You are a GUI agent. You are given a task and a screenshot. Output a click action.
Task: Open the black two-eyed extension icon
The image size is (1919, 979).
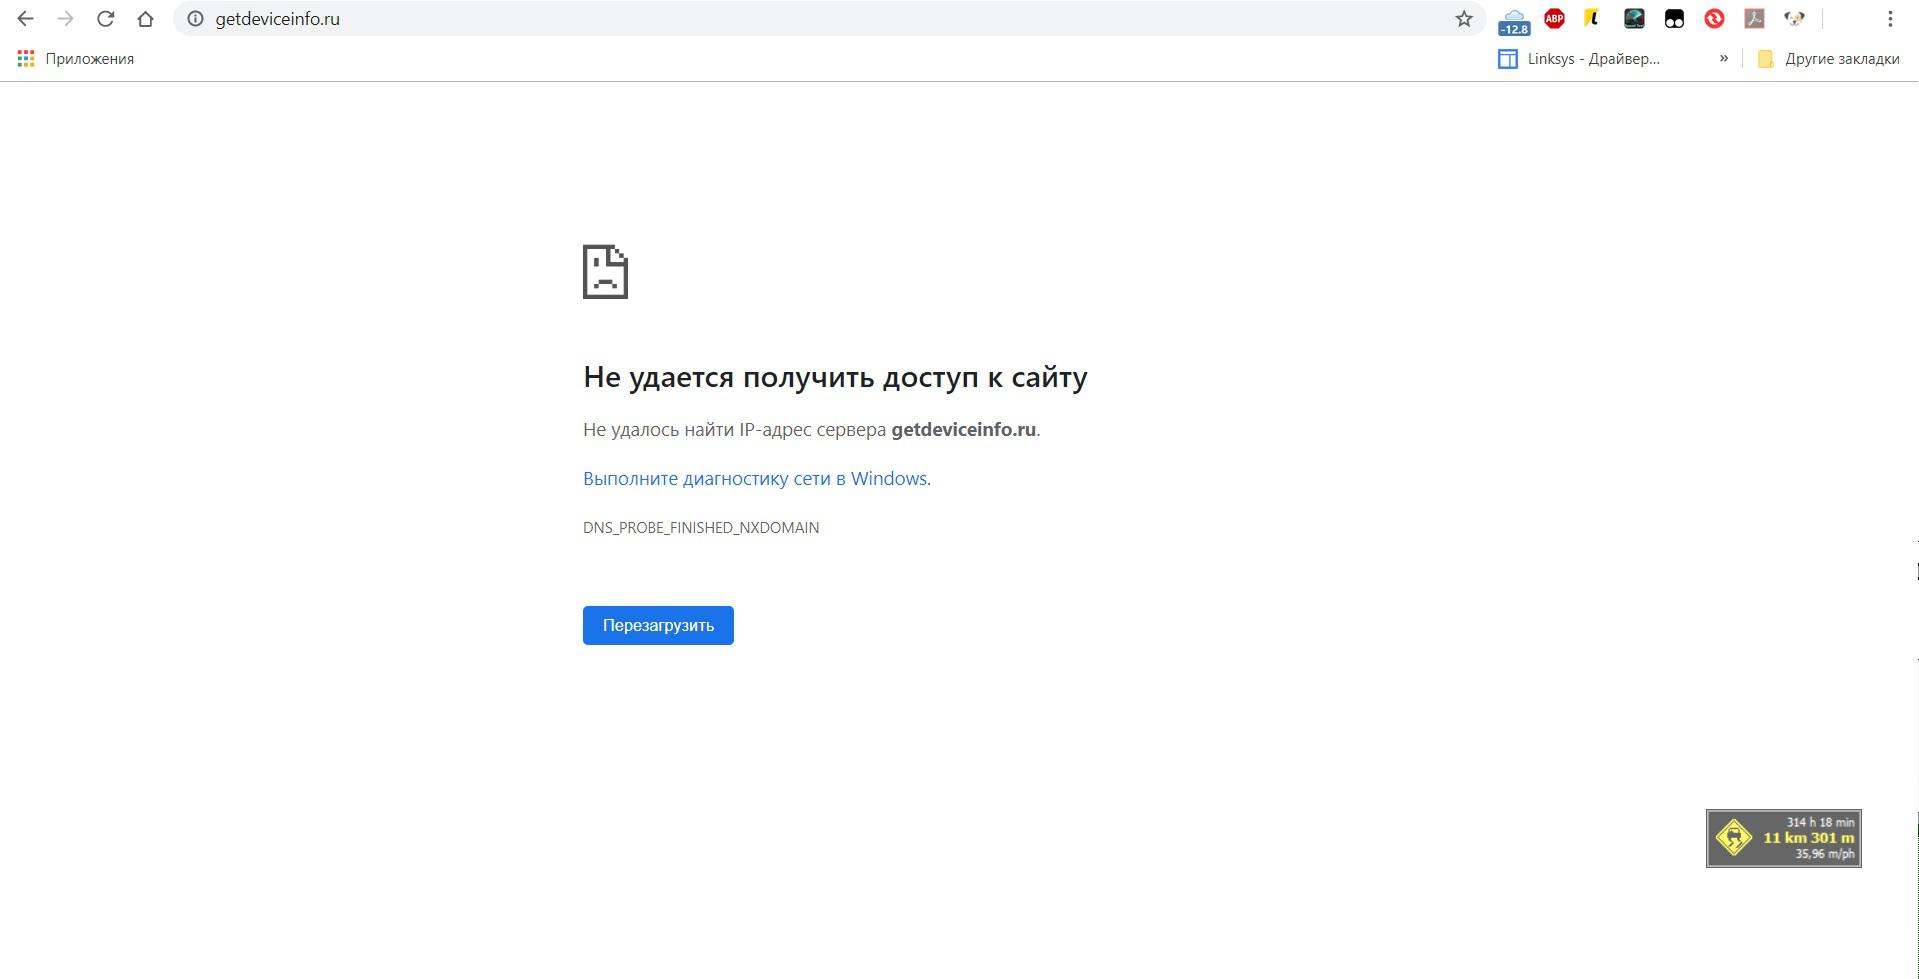click(1674, 18)
